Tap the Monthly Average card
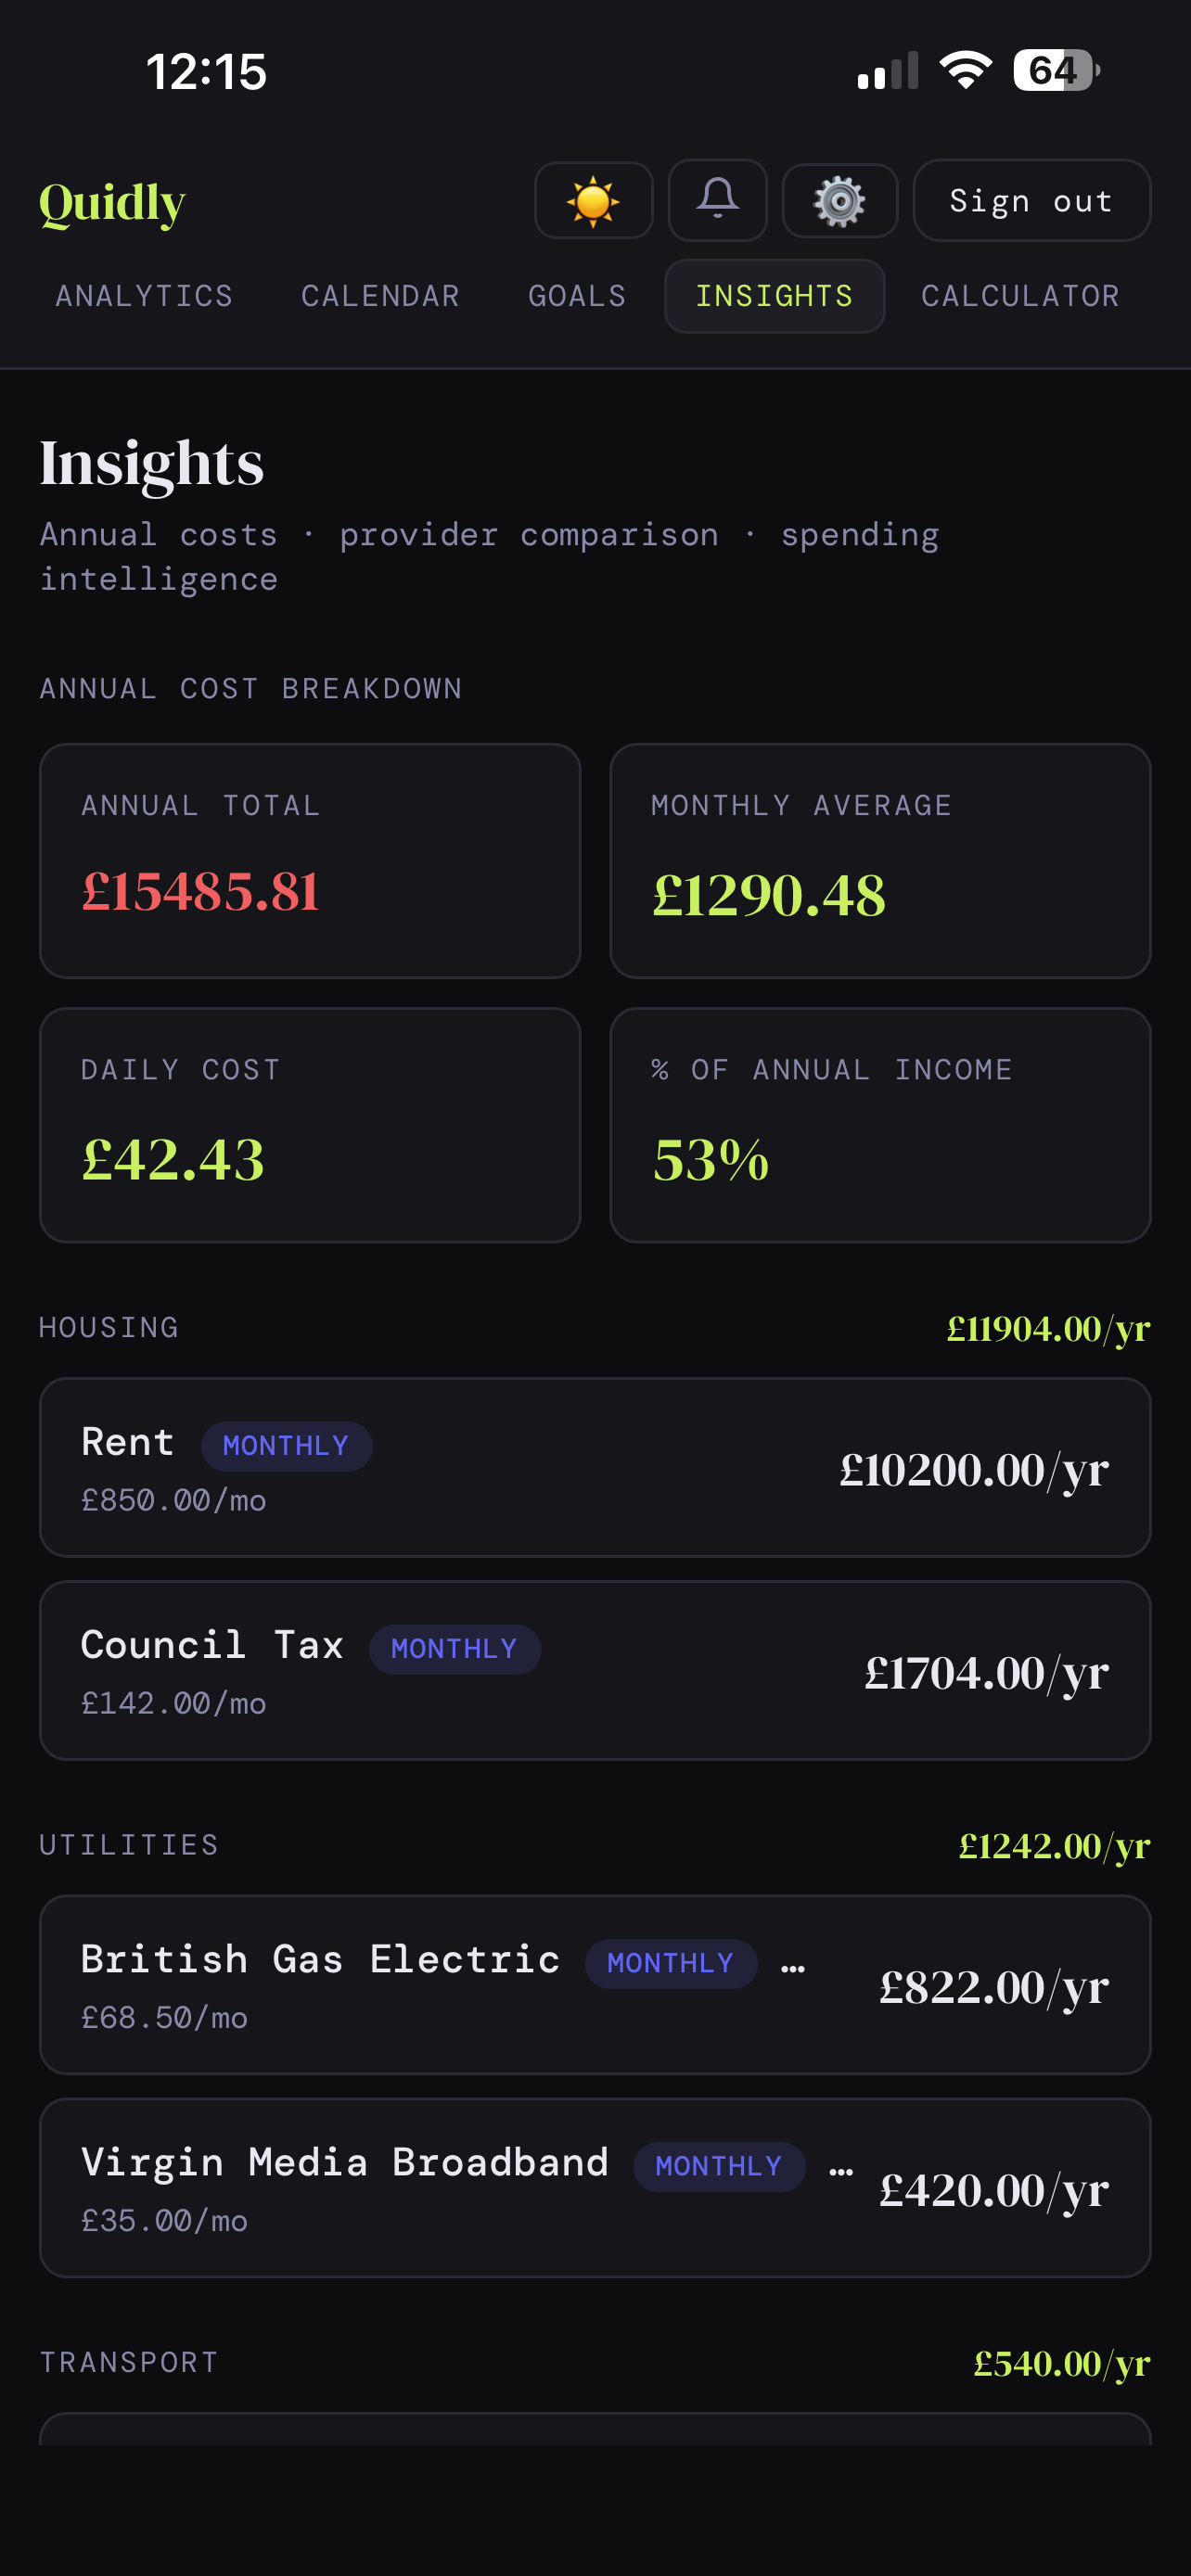 (880, 860)
